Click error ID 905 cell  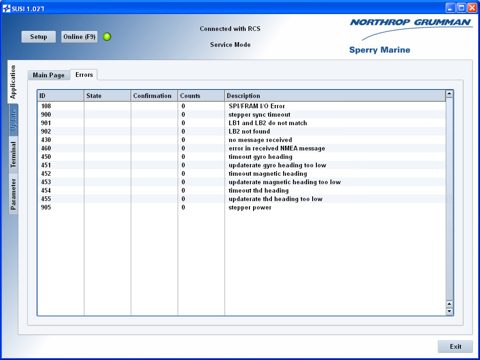pos(60,207)
